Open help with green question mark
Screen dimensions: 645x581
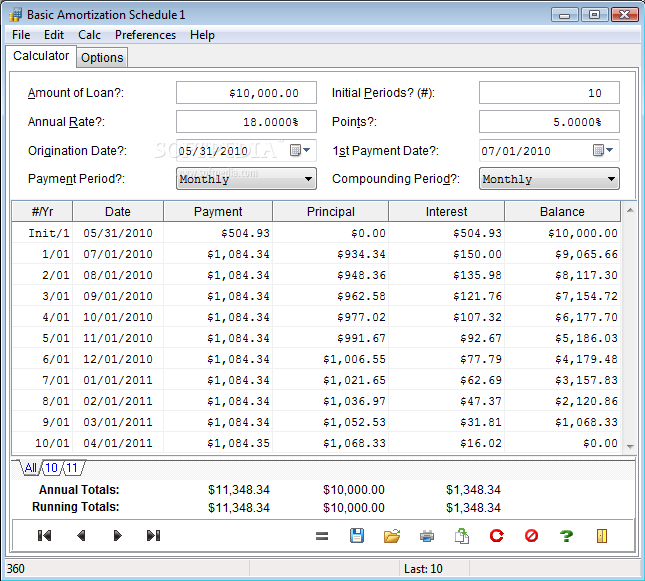(x=566, y=535)
